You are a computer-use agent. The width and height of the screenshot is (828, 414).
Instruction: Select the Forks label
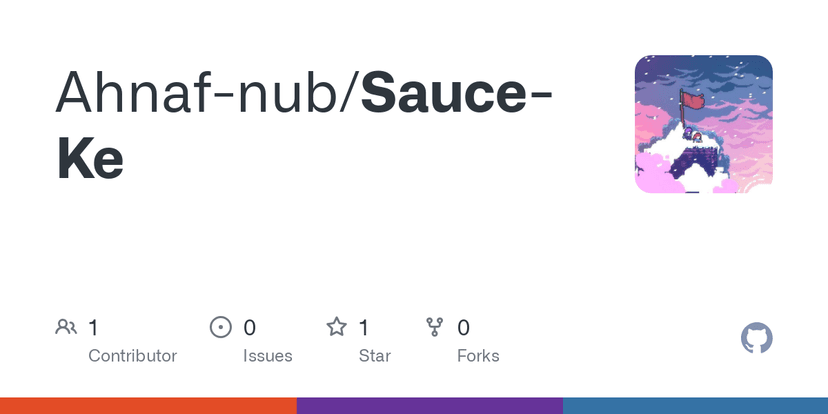478,355
